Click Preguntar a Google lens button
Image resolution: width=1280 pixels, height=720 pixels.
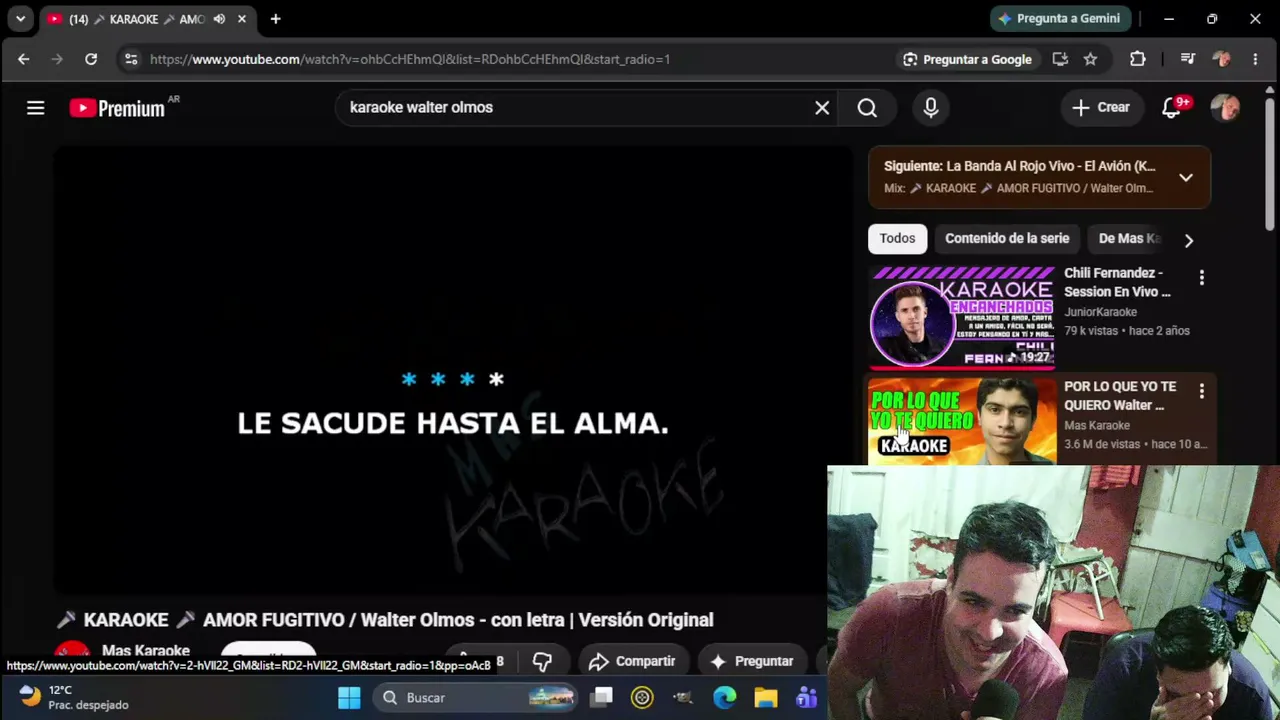pyautogui.click(x=967, y=59)
